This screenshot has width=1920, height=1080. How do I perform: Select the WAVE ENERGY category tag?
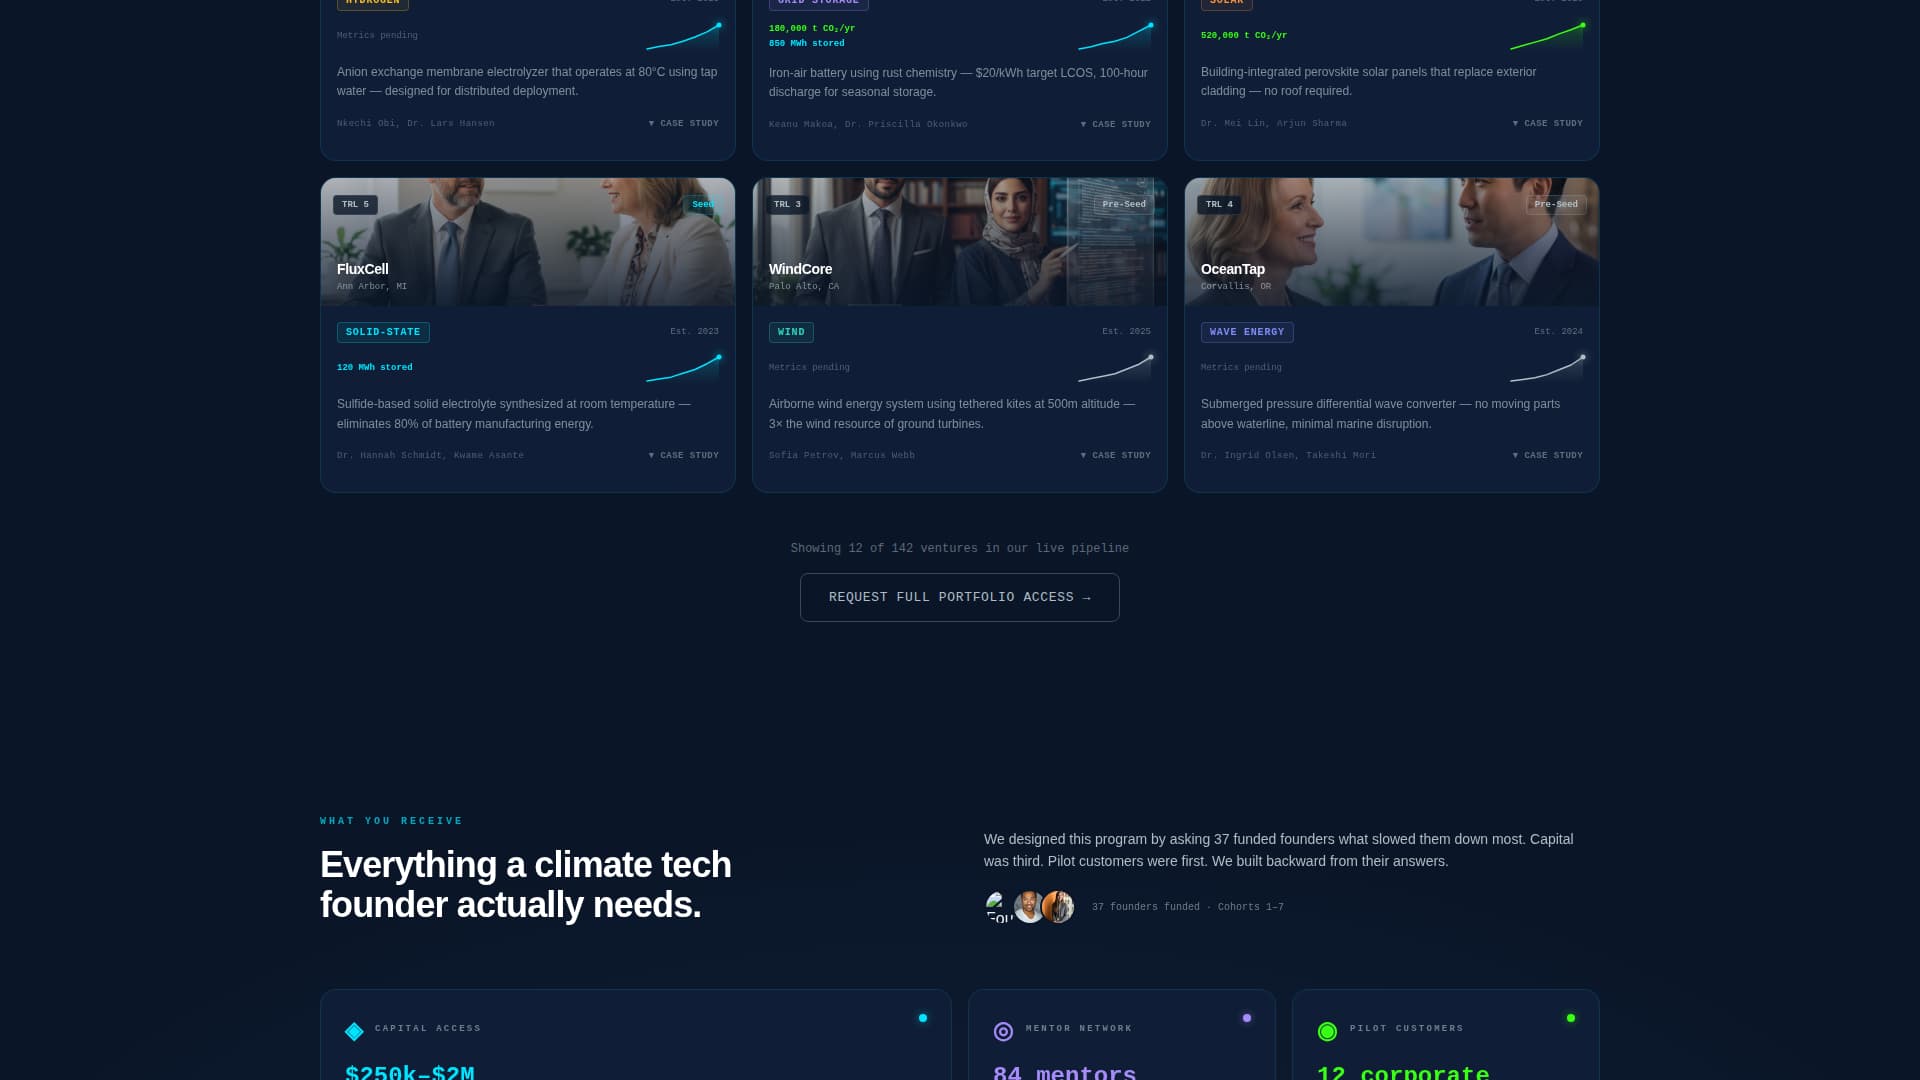click(1247, 332)
